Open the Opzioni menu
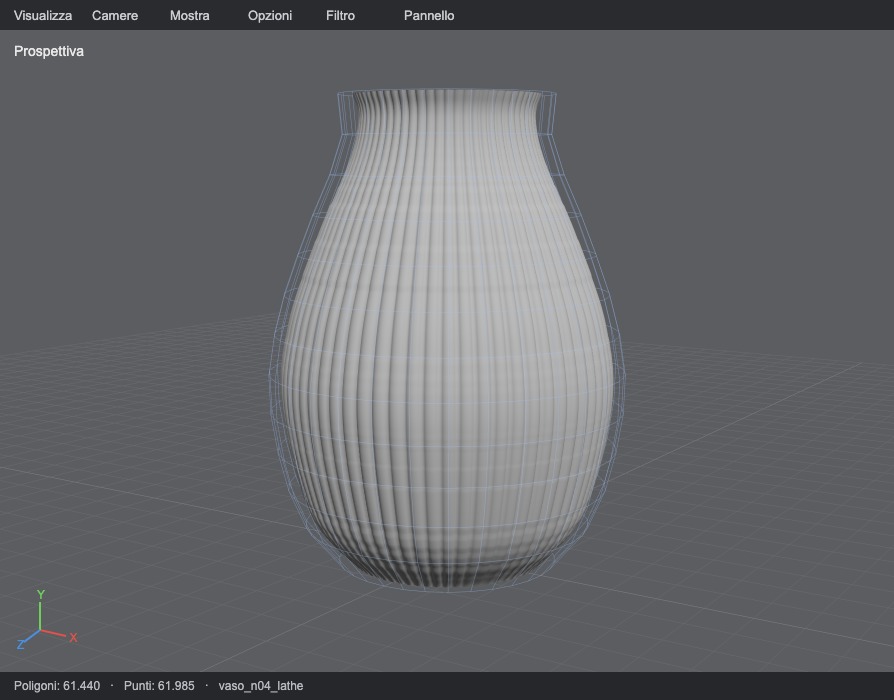894x700 pixels. 270,15
